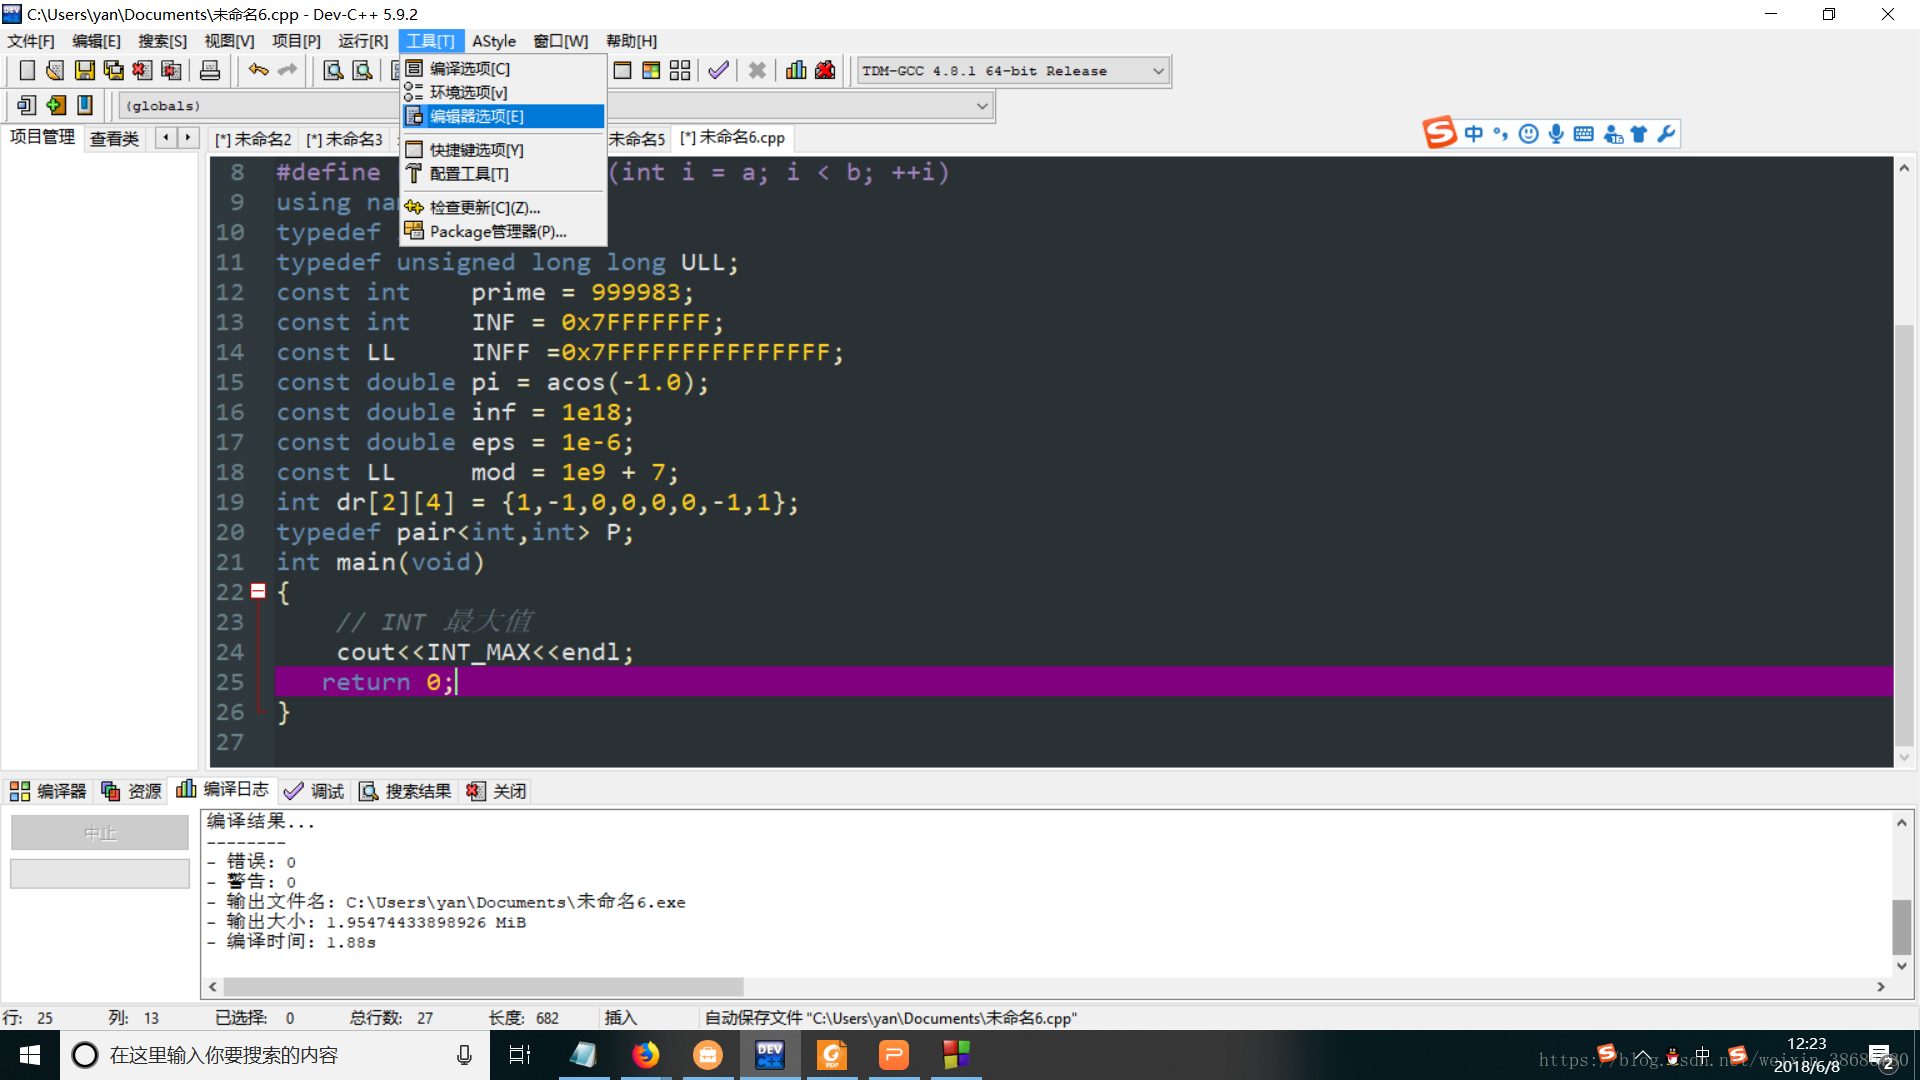Click Sogou IME microphone voice input icon

pos(1556,134)
